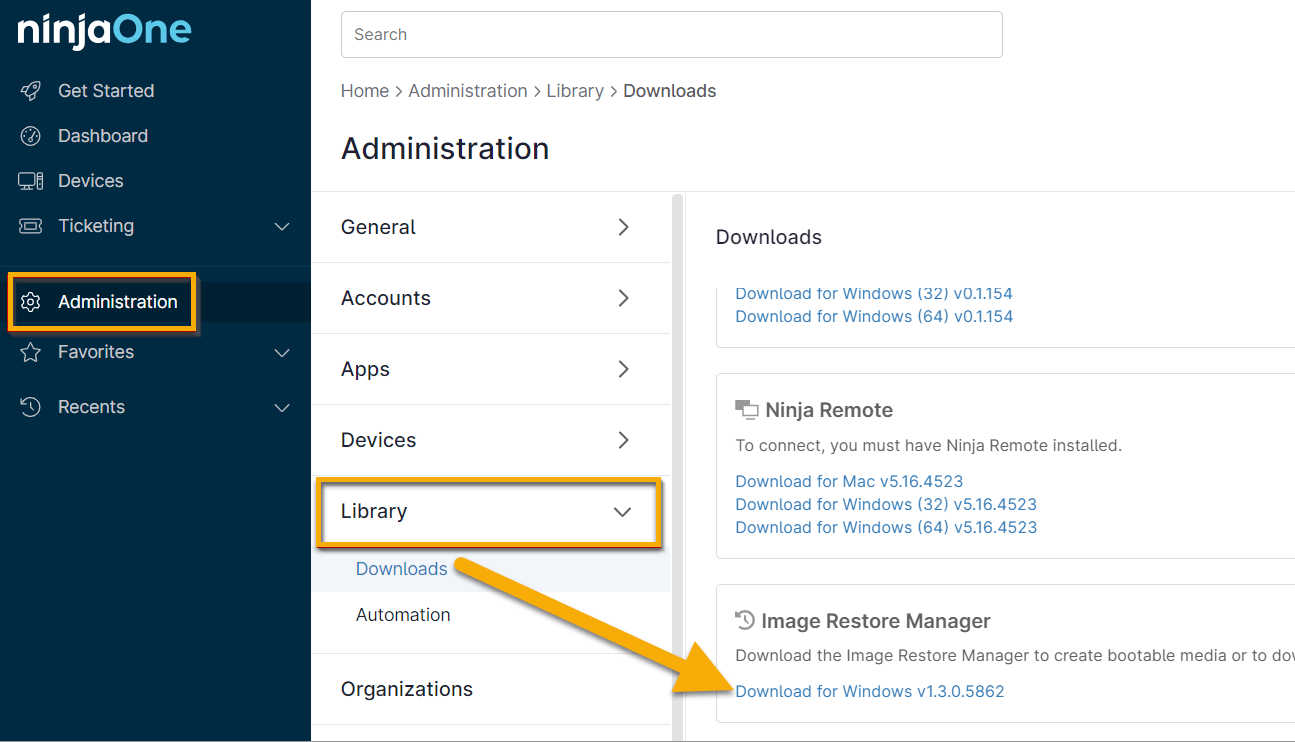Click the Dashboard gauge icon
Image resolution: width=1295 pixels, height=742 pixels.
pyautogui.click(x=31, y=136)
